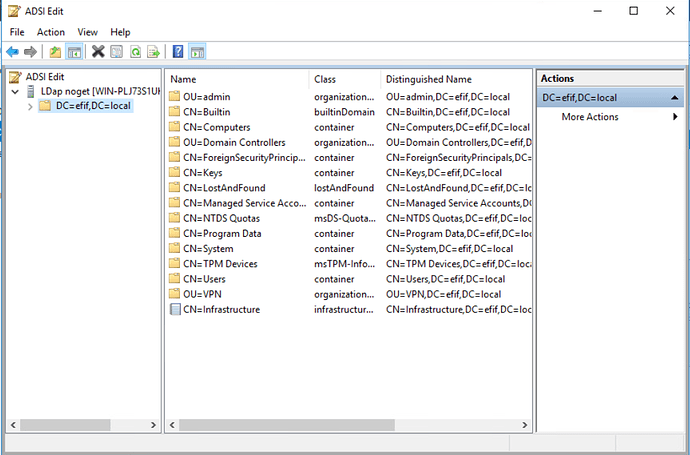The height and width of the screenshot is (455, 690).
Task: Click the tree pane scroll right arrow
Action: 153,425
